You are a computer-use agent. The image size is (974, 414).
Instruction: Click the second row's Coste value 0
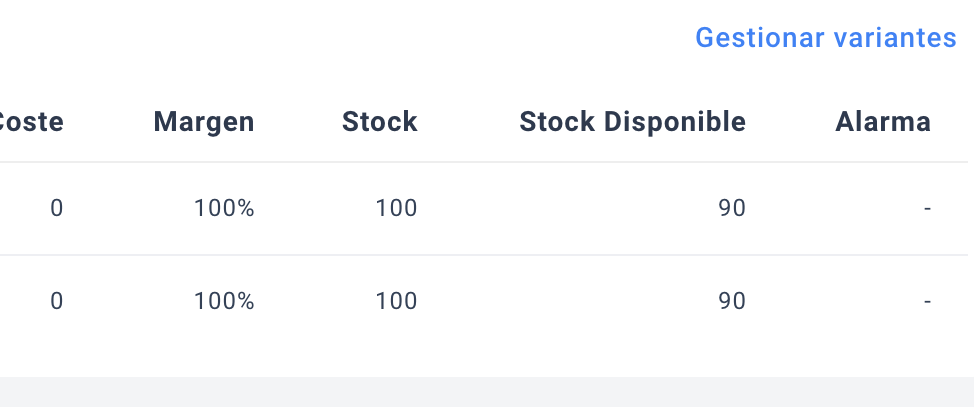point(56,300)
